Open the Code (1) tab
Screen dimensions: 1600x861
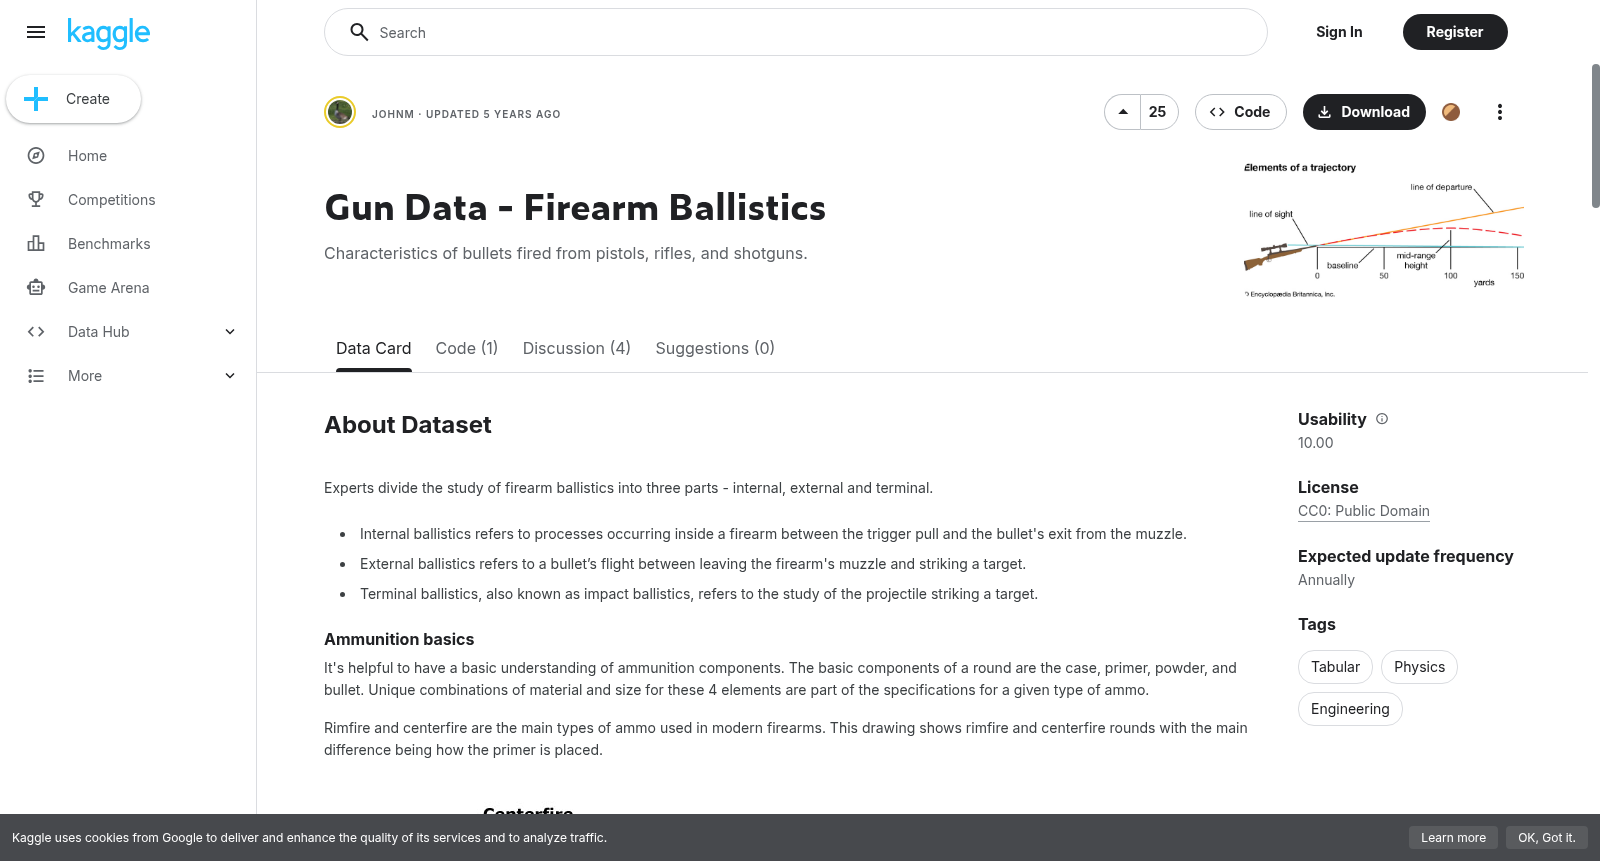point(467,348)
